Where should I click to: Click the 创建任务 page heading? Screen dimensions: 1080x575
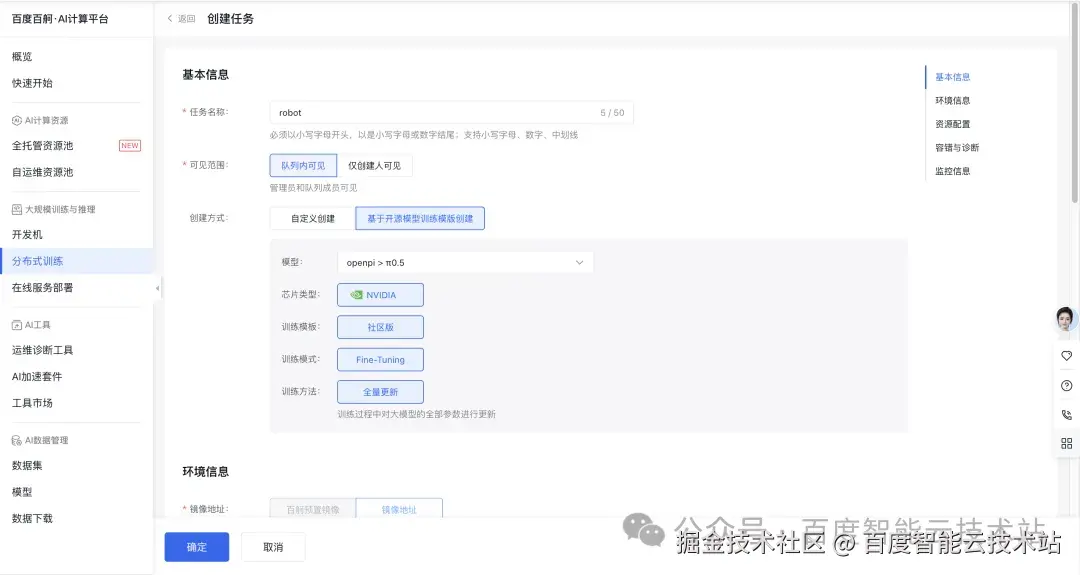click(231, 19)
